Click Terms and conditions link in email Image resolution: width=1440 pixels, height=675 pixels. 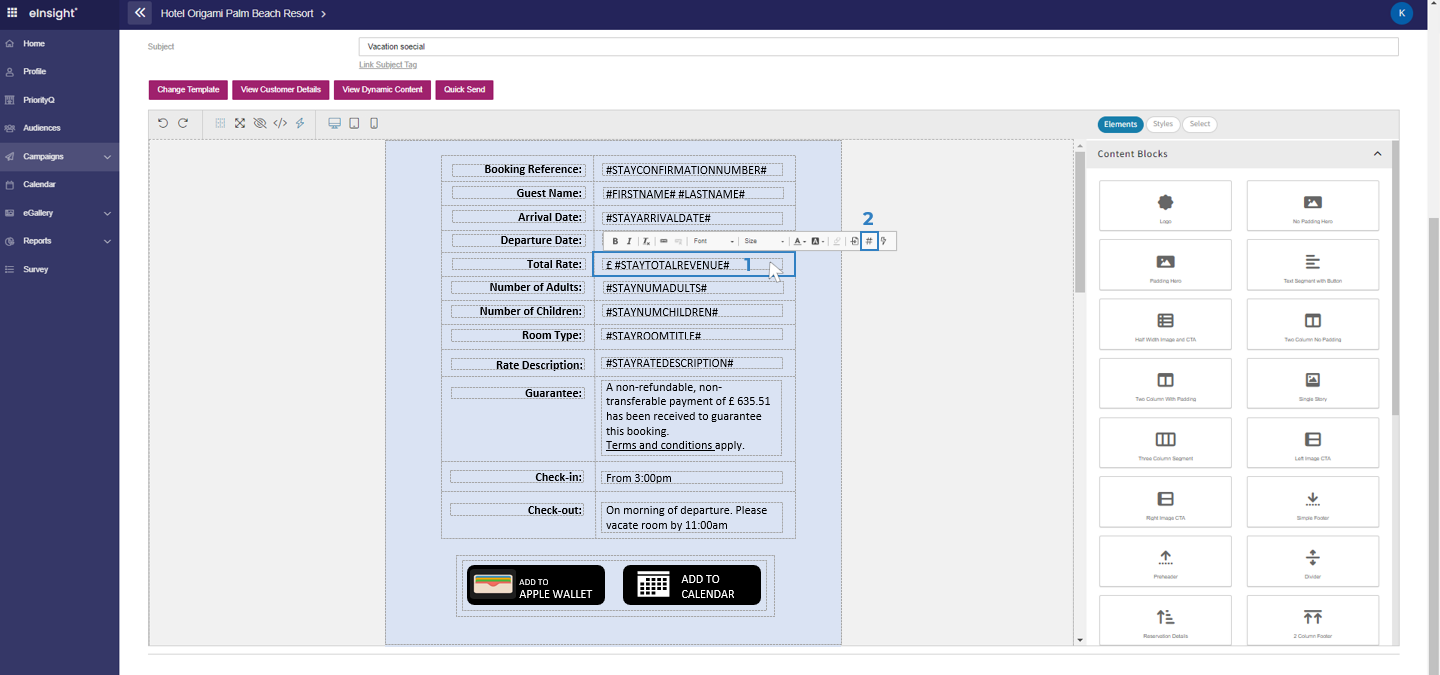(659, 445)
